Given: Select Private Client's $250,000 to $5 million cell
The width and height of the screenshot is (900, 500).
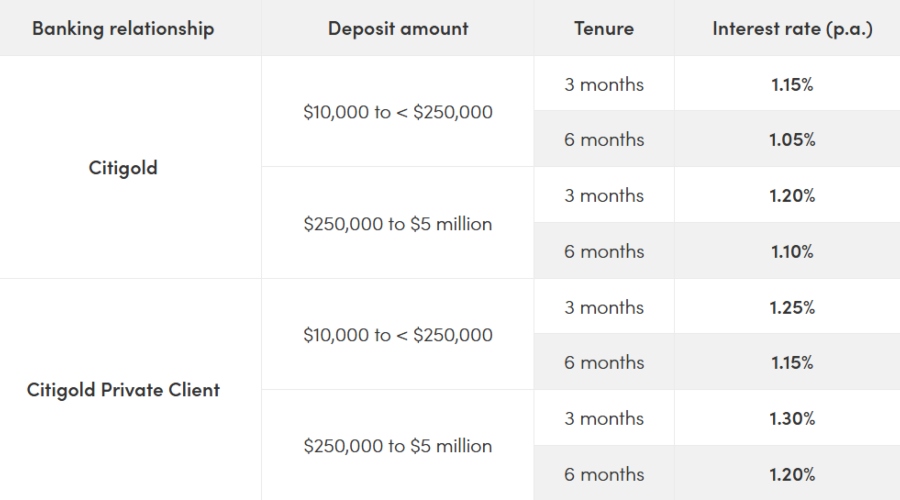Looking at the screenshot, I should [398, 446].
